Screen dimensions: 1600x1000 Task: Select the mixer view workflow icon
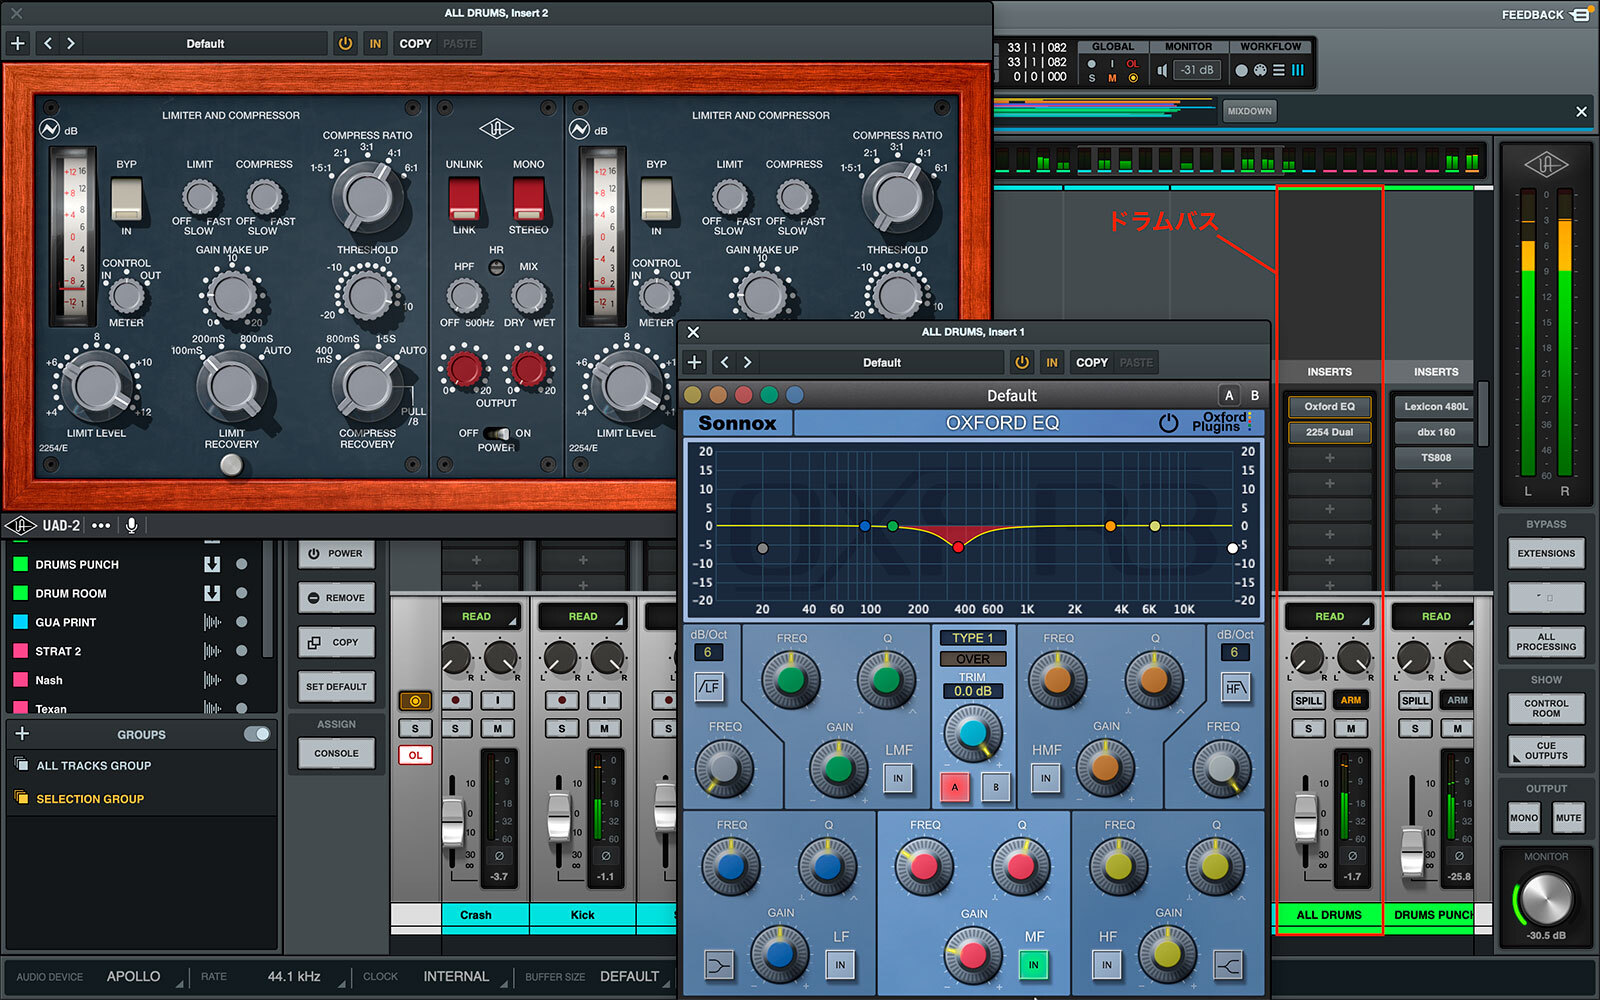[x=1298, y=70]
